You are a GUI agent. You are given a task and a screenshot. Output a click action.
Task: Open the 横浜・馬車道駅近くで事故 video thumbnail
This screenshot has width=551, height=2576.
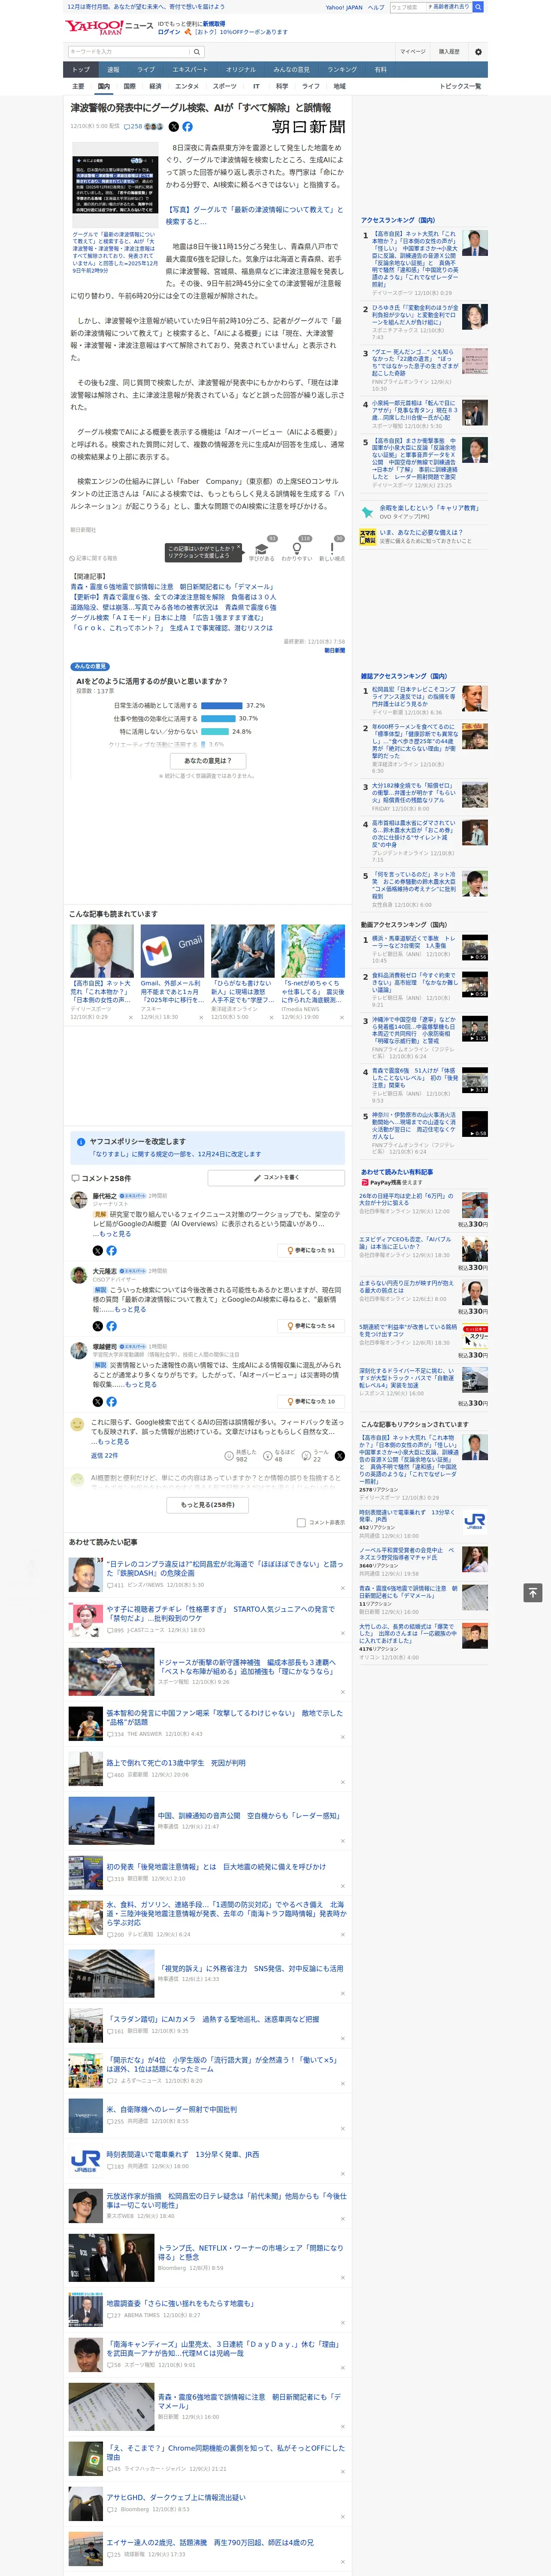coord(474,948)
